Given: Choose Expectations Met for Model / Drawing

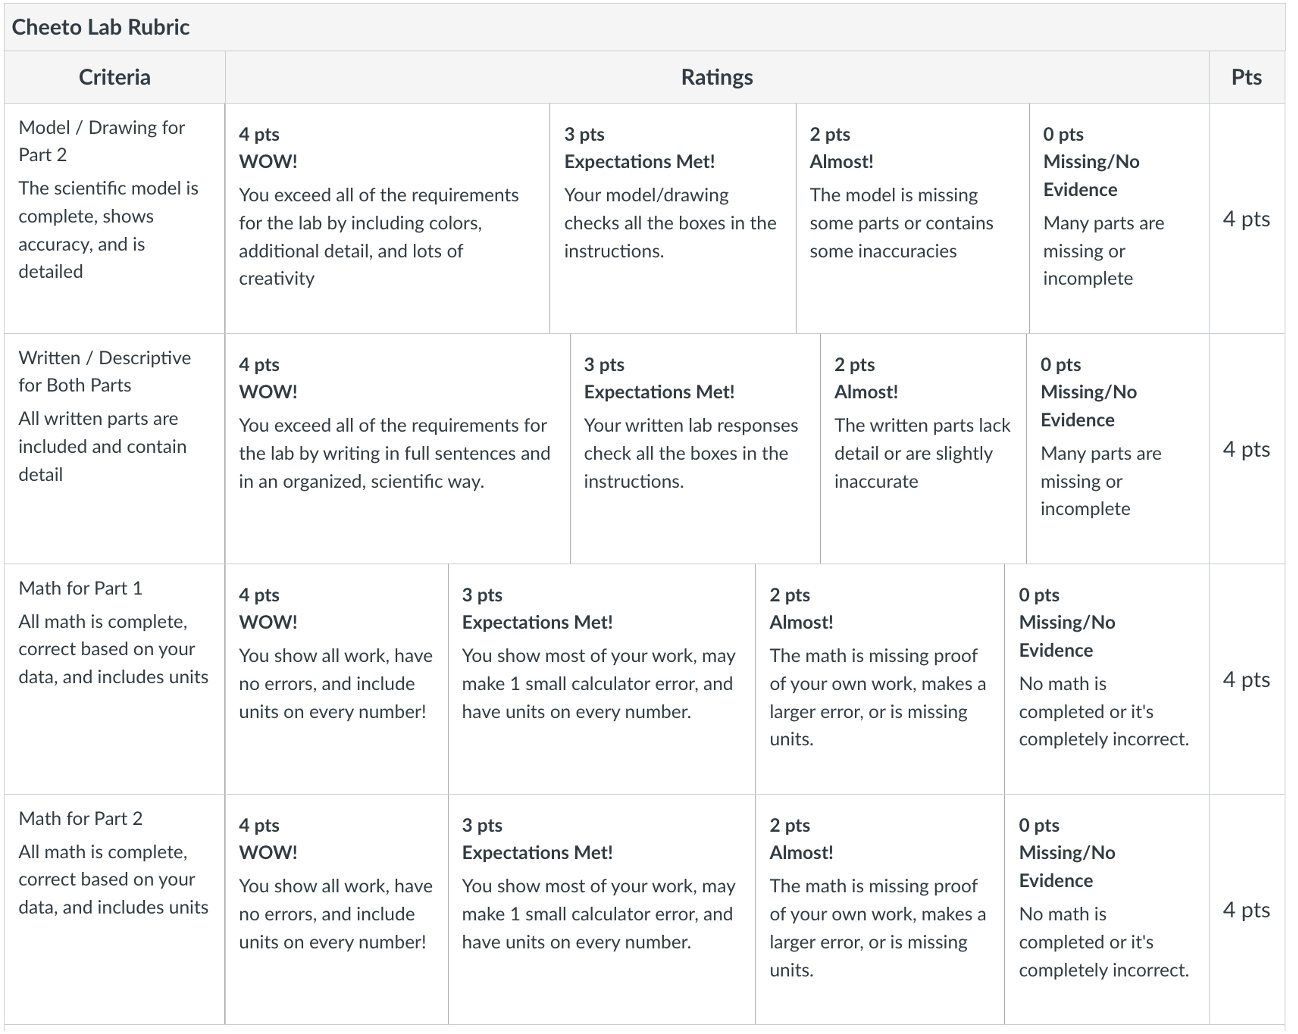Looking at the screenshot, I should 672,218.
